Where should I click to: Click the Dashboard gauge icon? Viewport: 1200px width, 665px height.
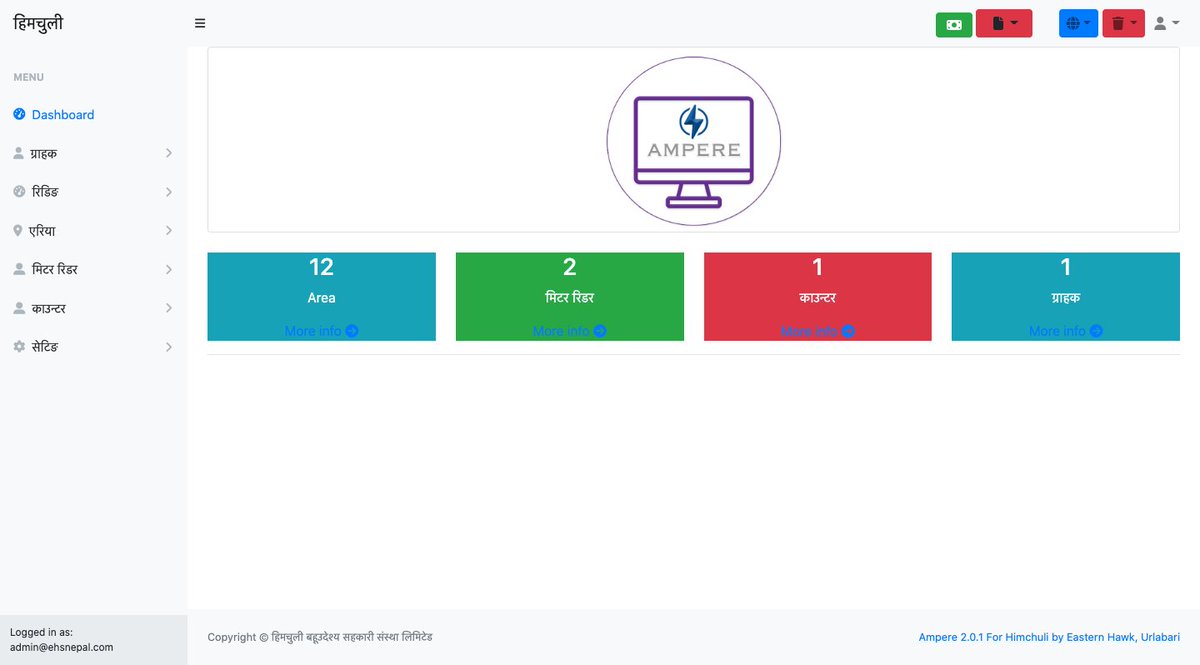[x=19, y=114]
